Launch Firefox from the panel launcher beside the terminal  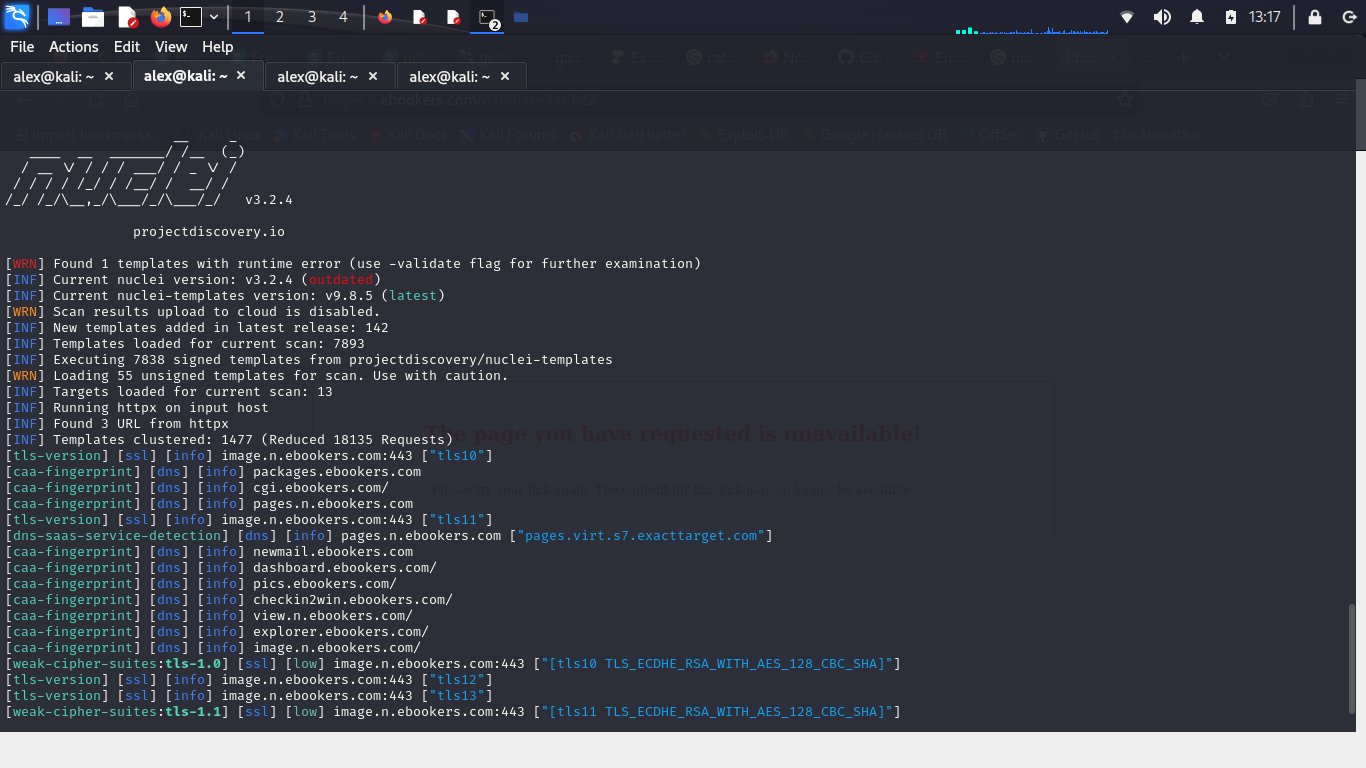(x=160, y=17)
